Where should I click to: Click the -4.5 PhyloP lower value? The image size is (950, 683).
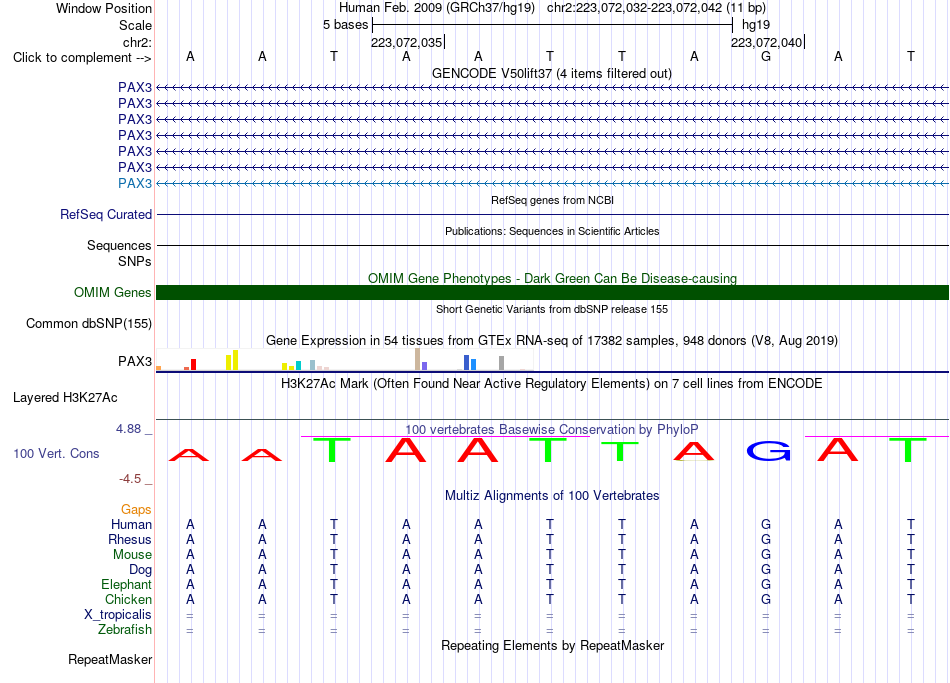point(130,479)
